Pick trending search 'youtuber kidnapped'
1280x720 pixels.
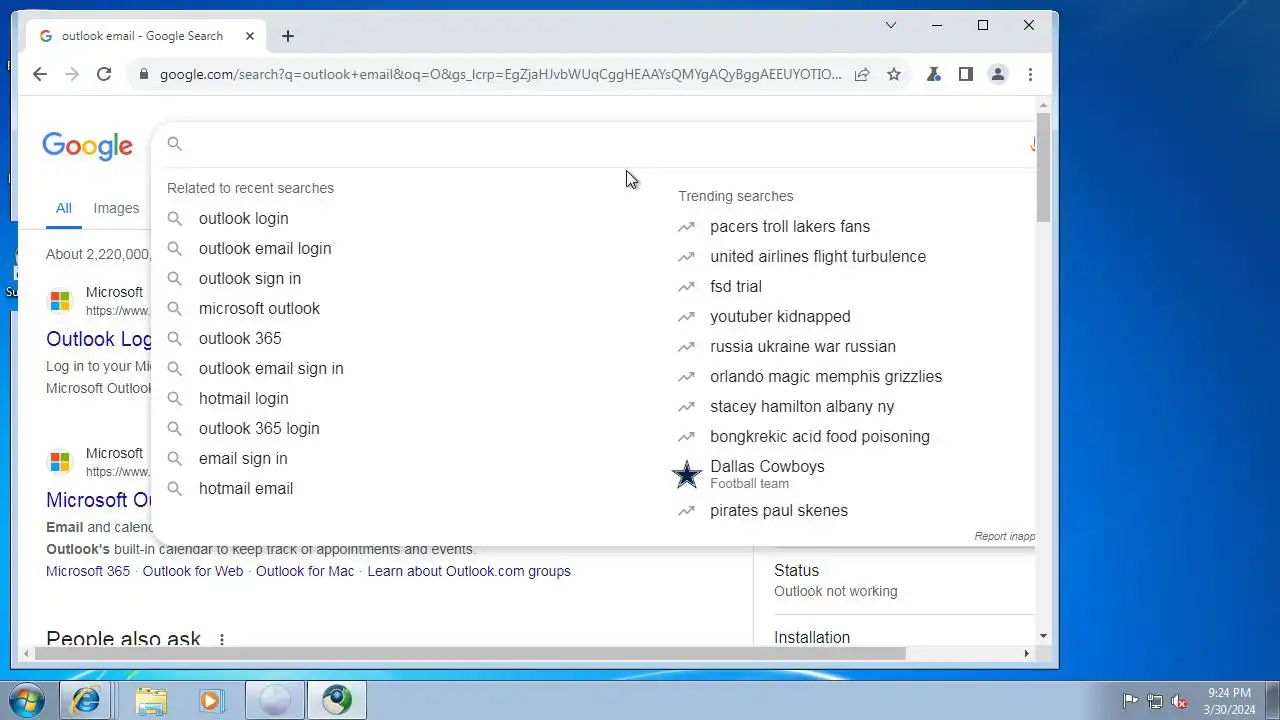(x=780, y=316)
